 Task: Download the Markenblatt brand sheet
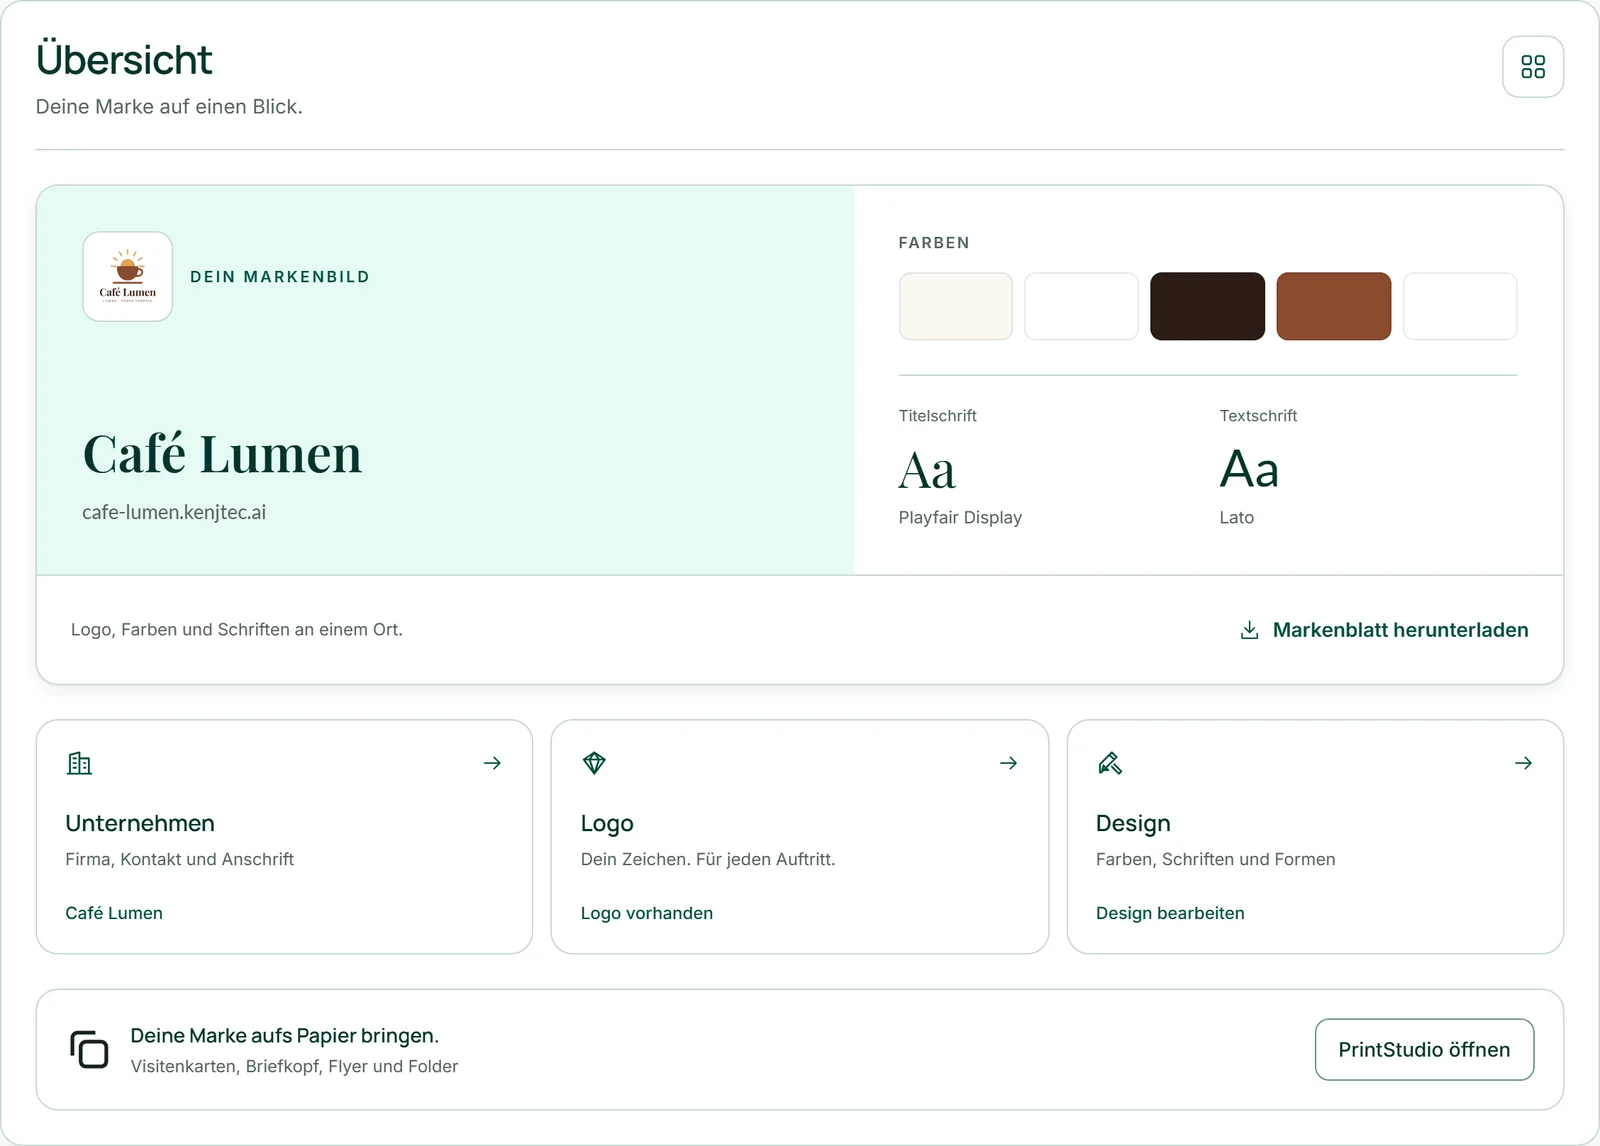pos(1384,630)
